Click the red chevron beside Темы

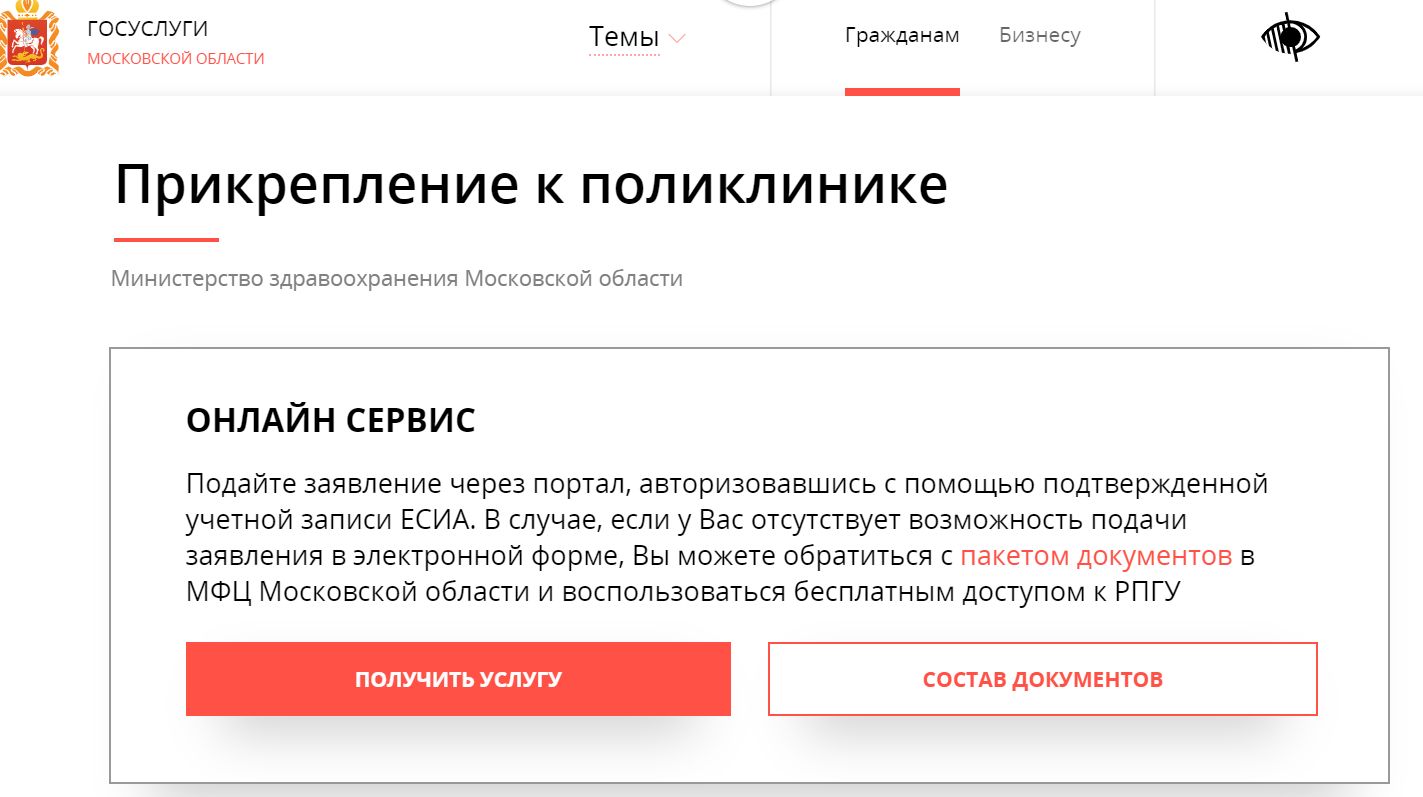click(677, 39)
